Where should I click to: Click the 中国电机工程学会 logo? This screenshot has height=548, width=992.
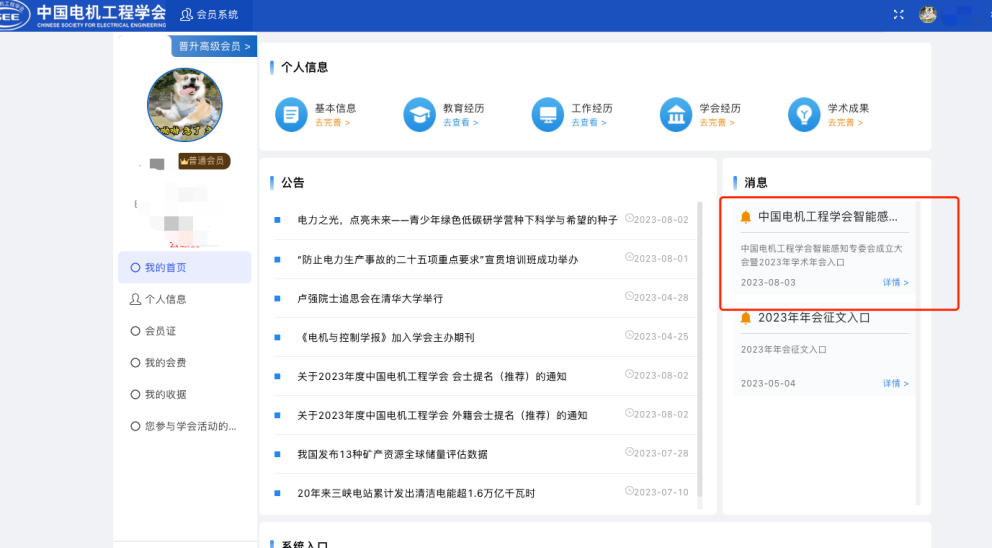[84, 15]
